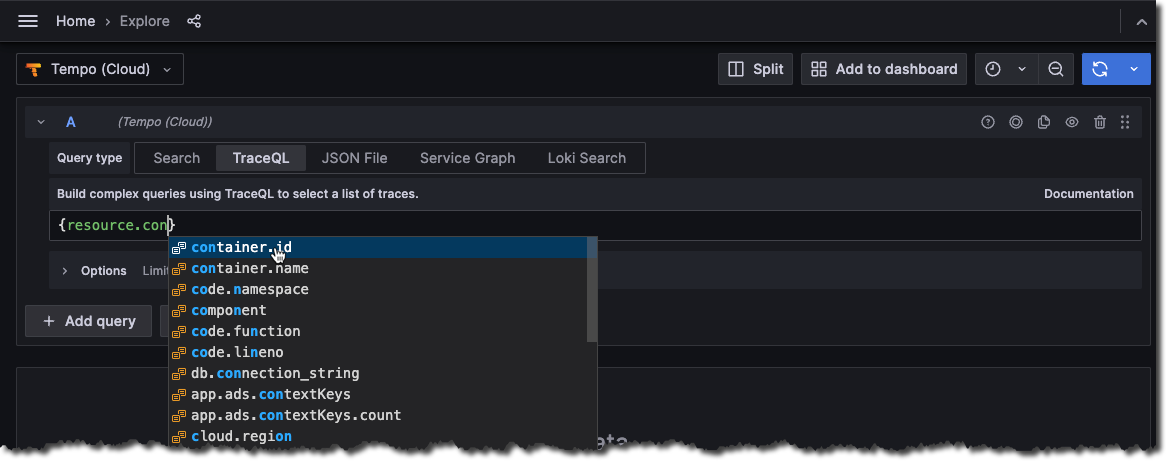1166x461 pixels.
Task: Click the drag handle for query A
Action: pyautogui.click(x=1125, y=122)
